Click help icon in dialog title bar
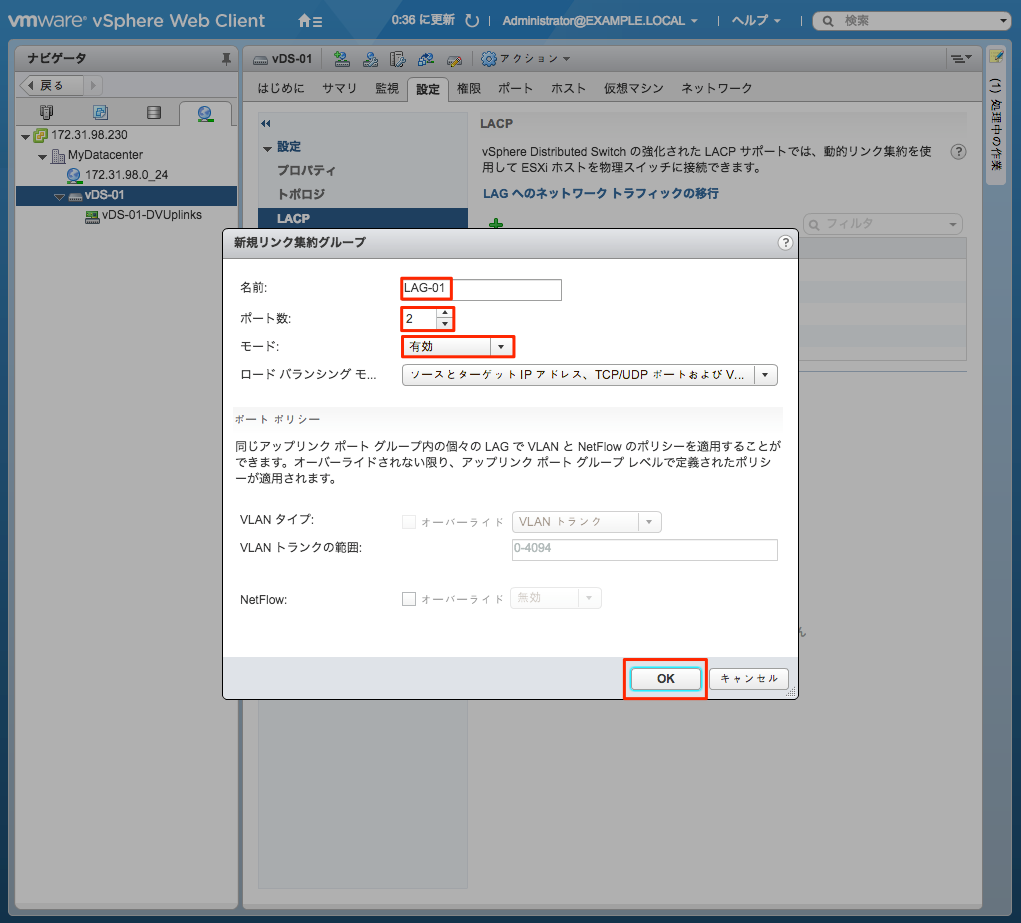The width and height of the screenshot is (1021, 923). [785, 242]
